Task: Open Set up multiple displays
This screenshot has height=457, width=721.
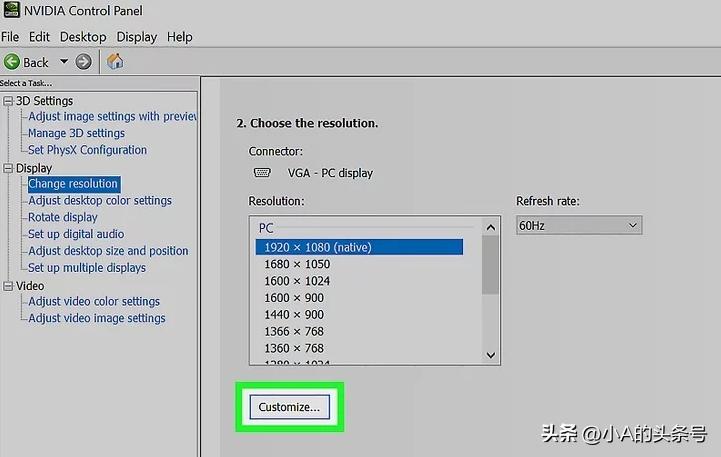Action: pyautogui.click(x=87, y=268)
